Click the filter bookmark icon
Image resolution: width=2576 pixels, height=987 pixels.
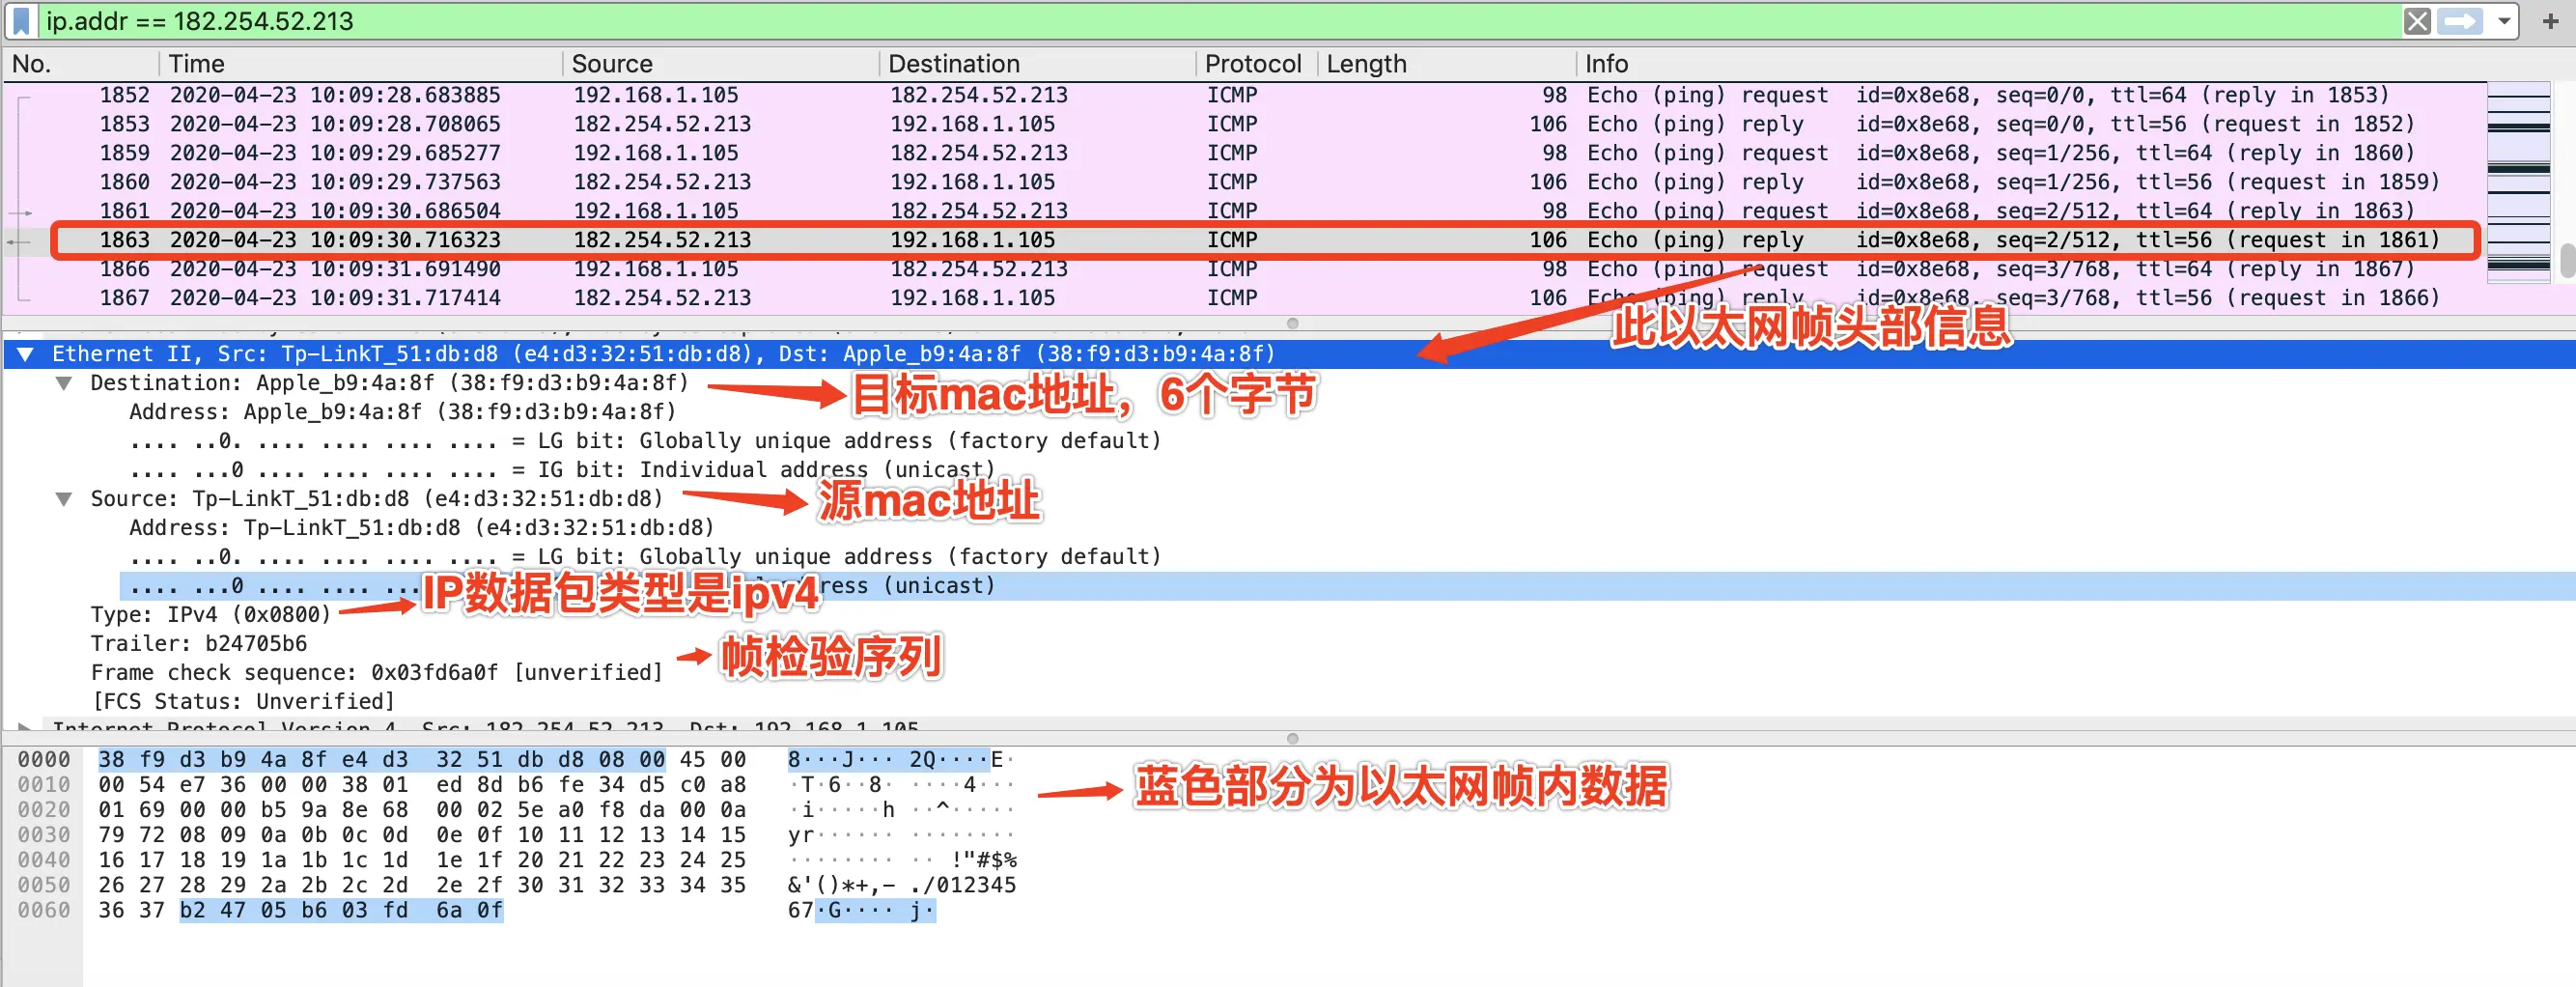[x=22, y=21]
